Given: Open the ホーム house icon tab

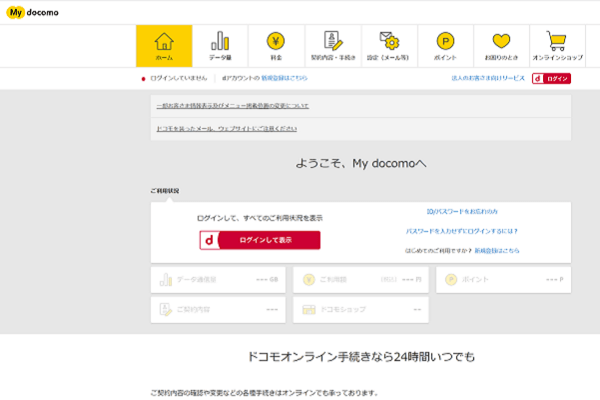Looking at the screenshot, I should click(x=164, y=46).
